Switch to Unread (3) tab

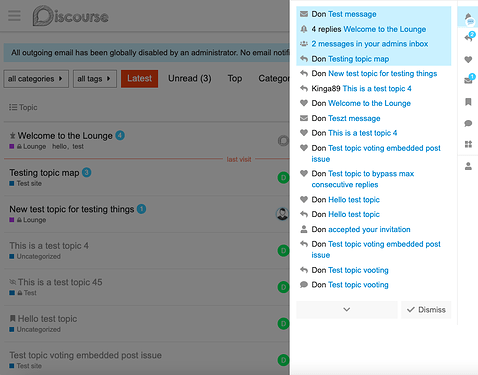click(x=190, y=79)
